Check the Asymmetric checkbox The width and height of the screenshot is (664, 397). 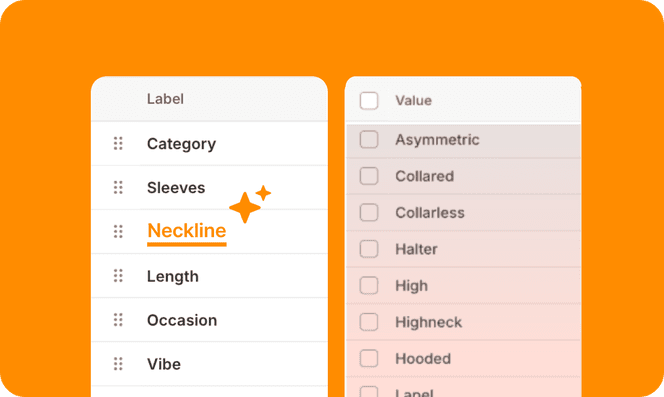pos(369,139)
